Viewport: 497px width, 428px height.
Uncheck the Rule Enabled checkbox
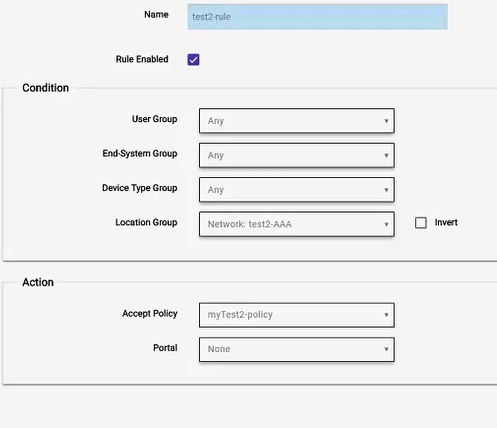pos(193,60)
